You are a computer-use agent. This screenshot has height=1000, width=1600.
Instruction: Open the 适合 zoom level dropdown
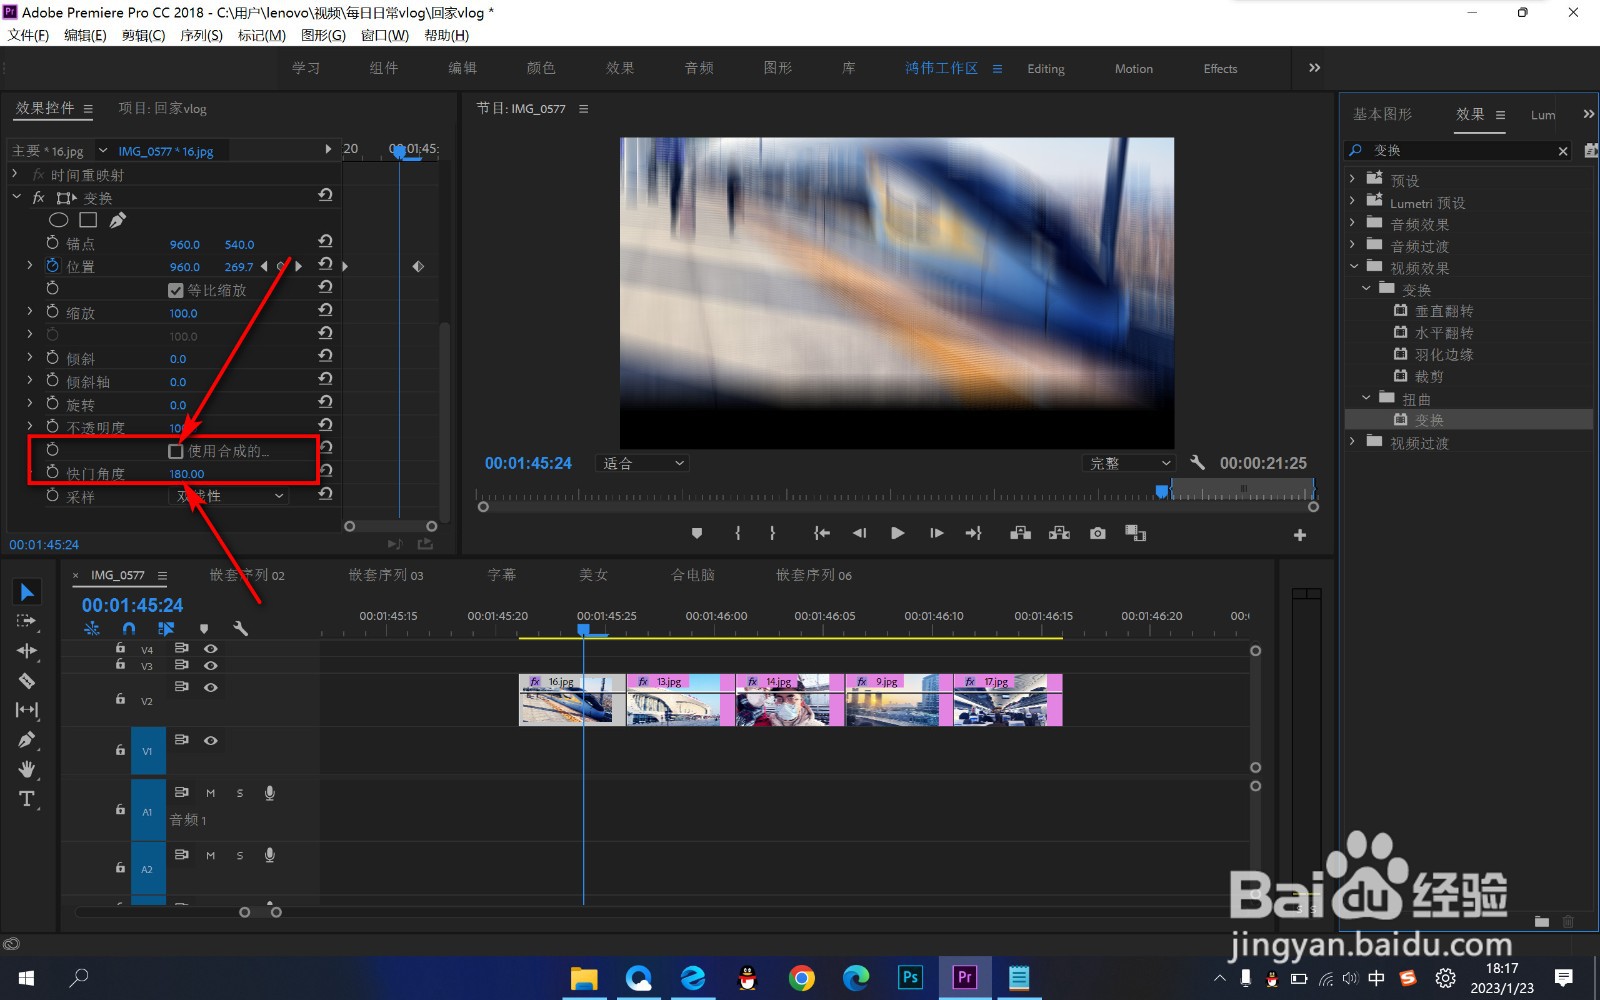coord(642,463)
